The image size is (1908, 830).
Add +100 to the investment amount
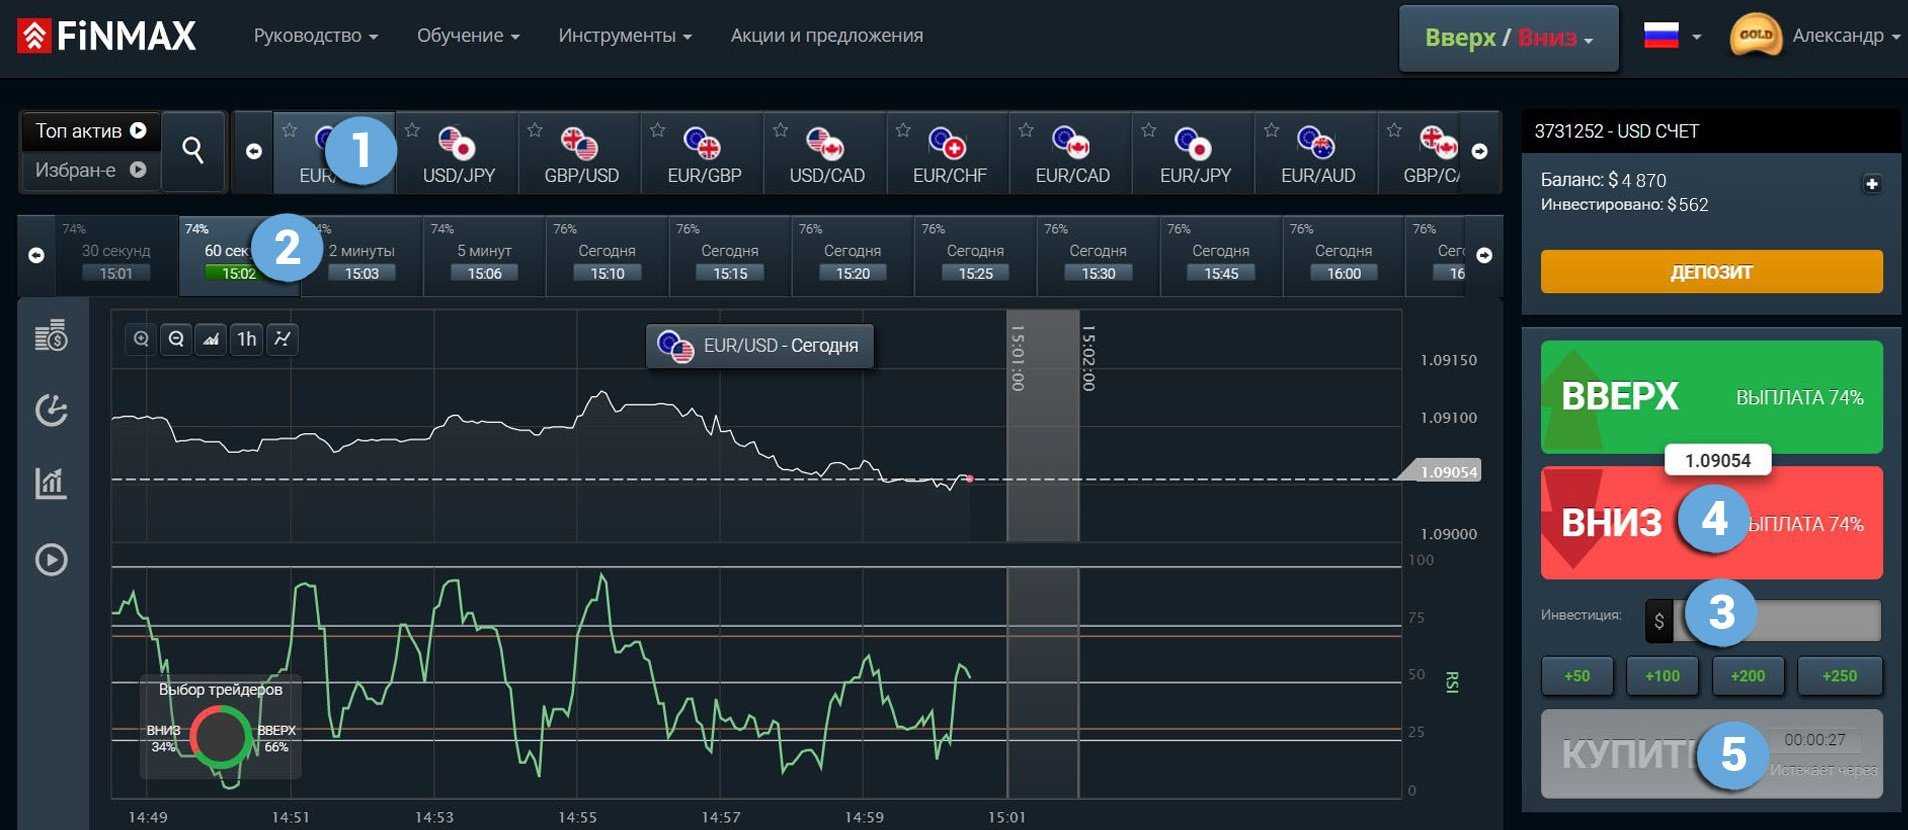point(1662,676)
